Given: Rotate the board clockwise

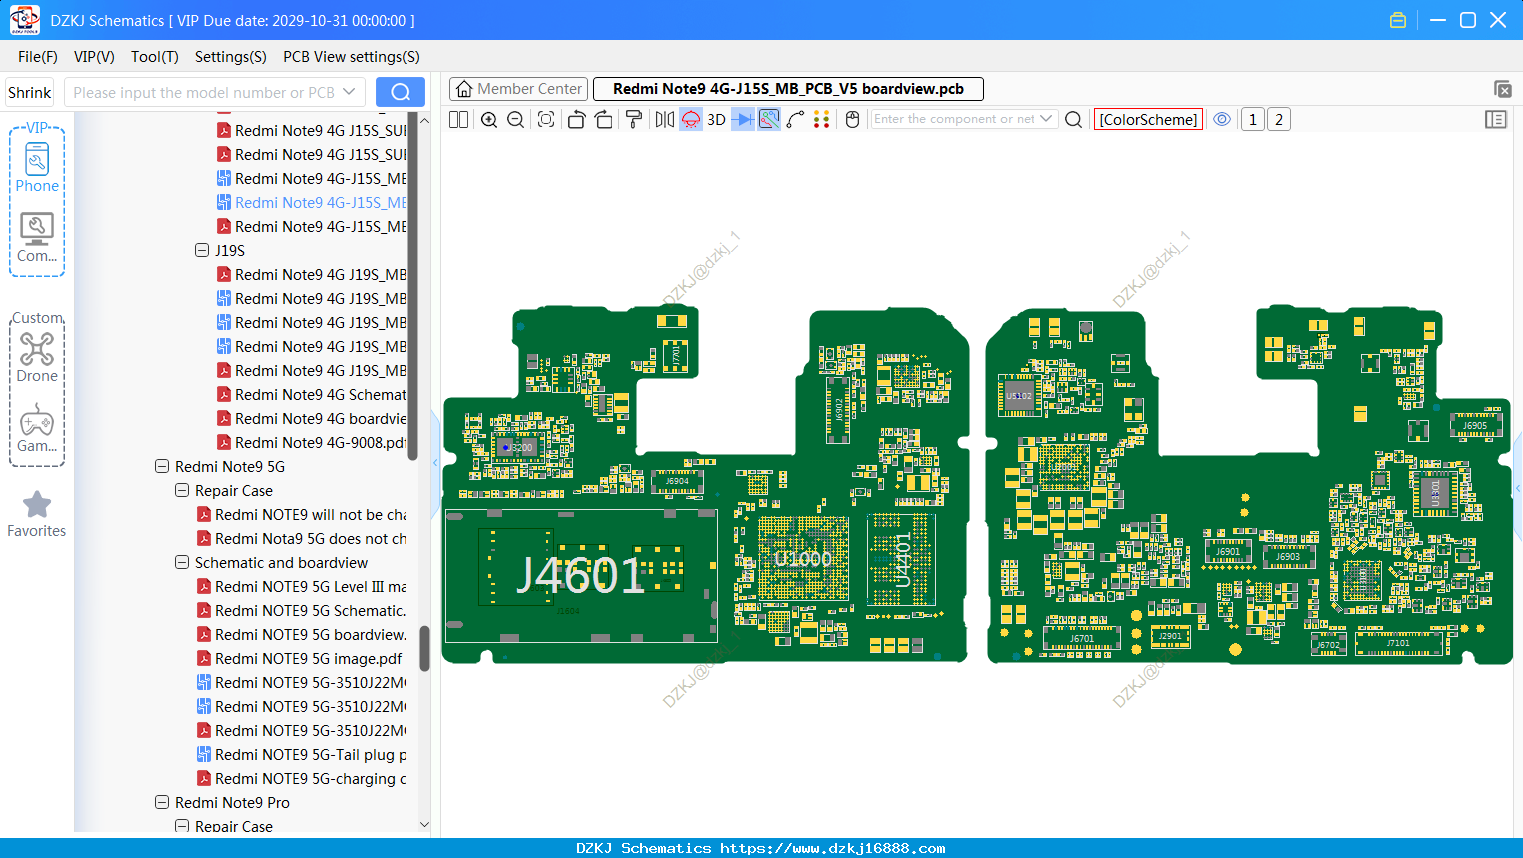Looking at the screenshot, I should point(604,119).
